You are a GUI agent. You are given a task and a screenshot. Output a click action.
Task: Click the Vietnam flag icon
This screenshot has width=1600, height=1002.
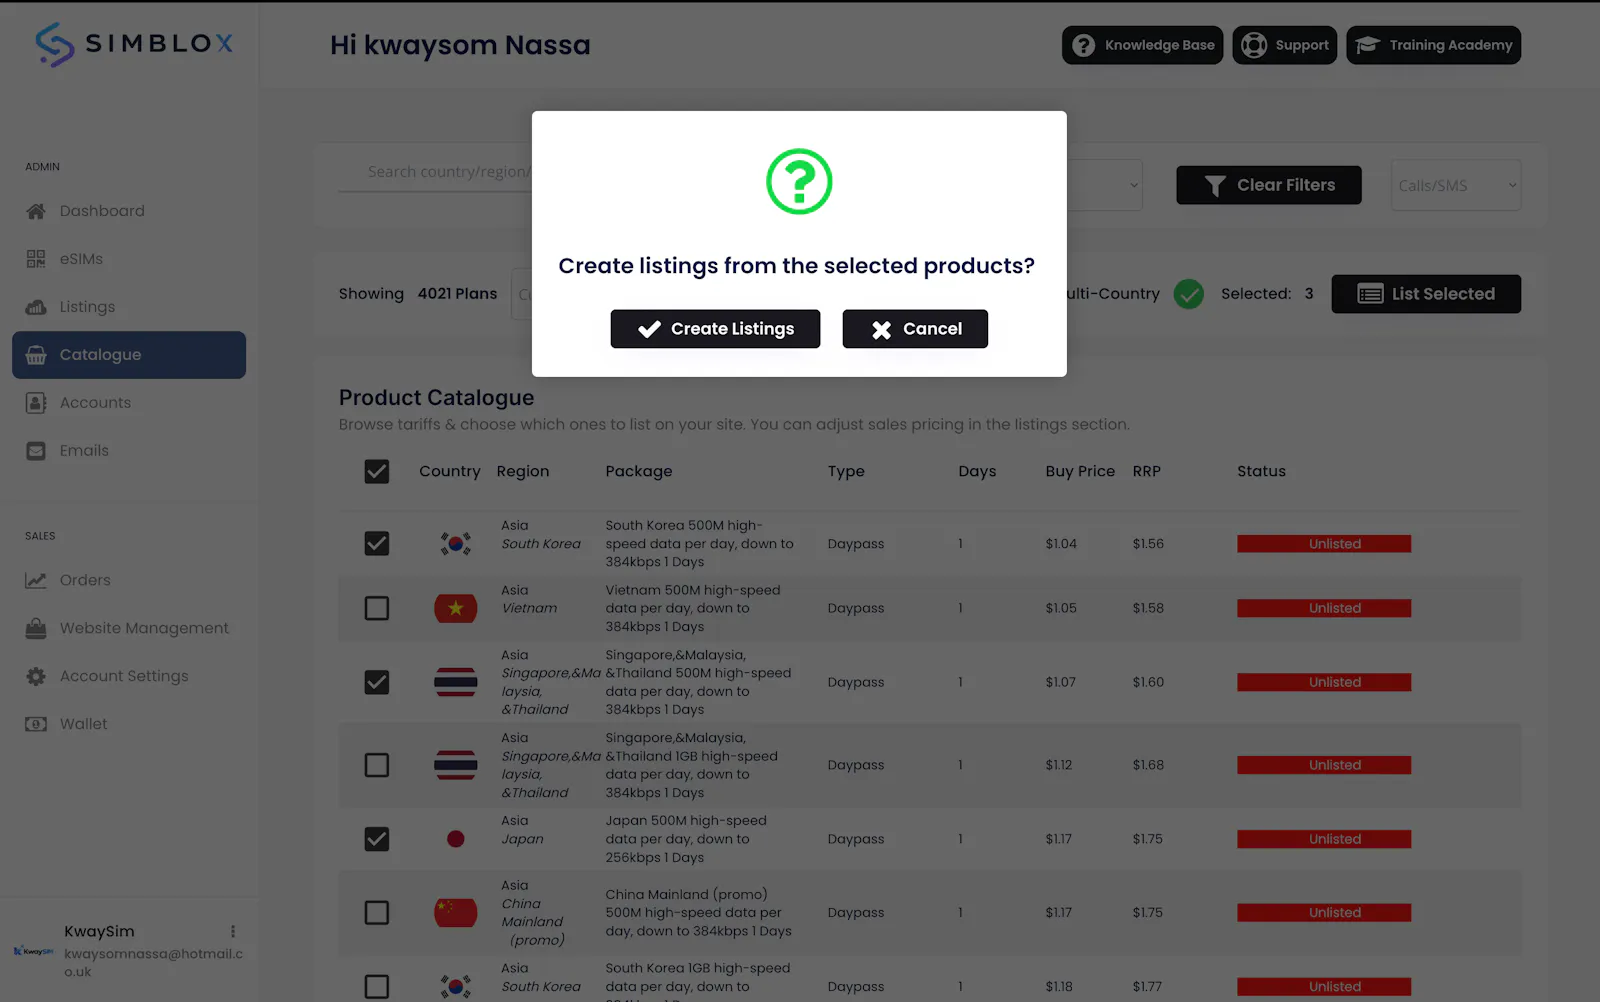456,608
